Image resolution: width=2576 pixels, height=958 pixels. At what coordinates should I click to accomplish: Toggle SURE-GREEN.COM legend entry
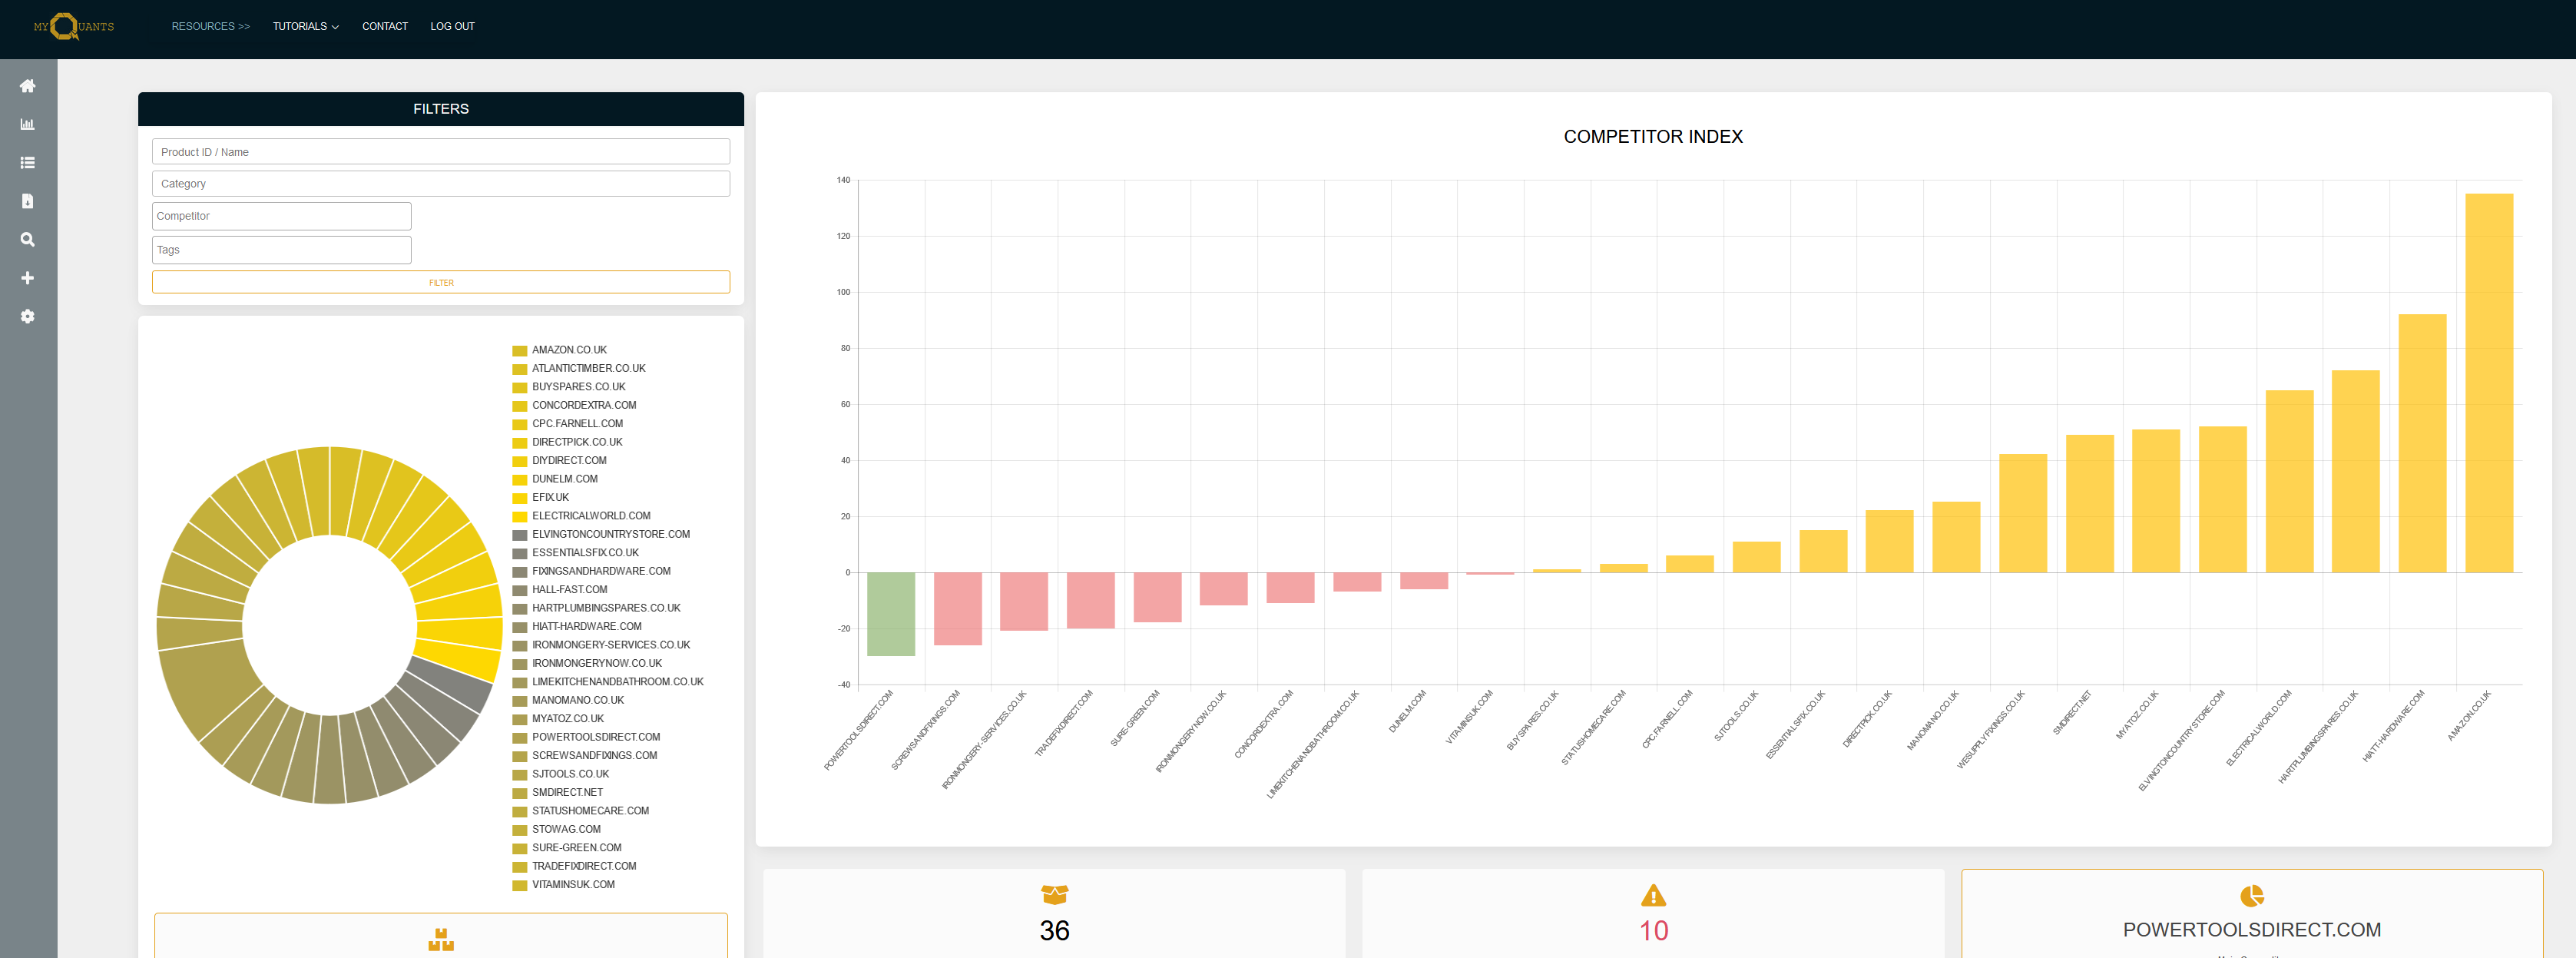[x=567, y=849]
